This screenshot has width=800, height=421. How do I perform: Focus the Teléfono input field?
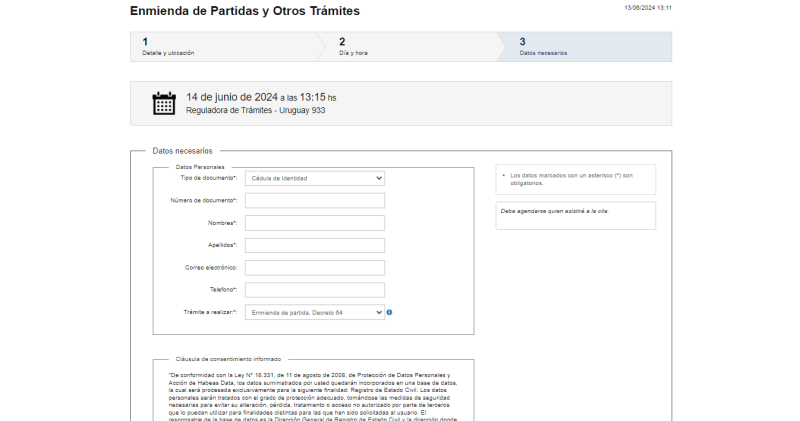click(314, 290)
